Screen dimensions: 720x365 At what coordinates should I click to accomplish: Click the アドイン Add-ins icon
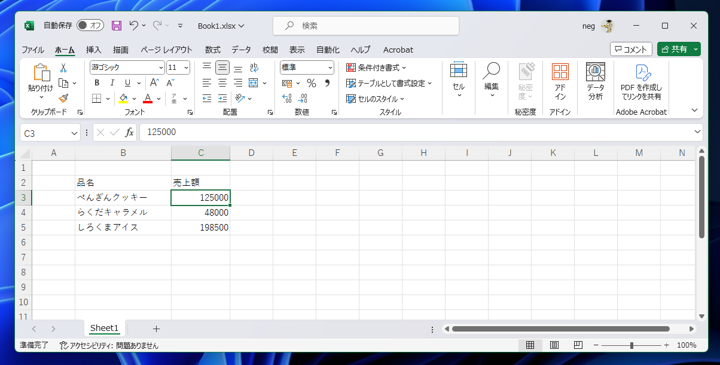coord(560,82)
